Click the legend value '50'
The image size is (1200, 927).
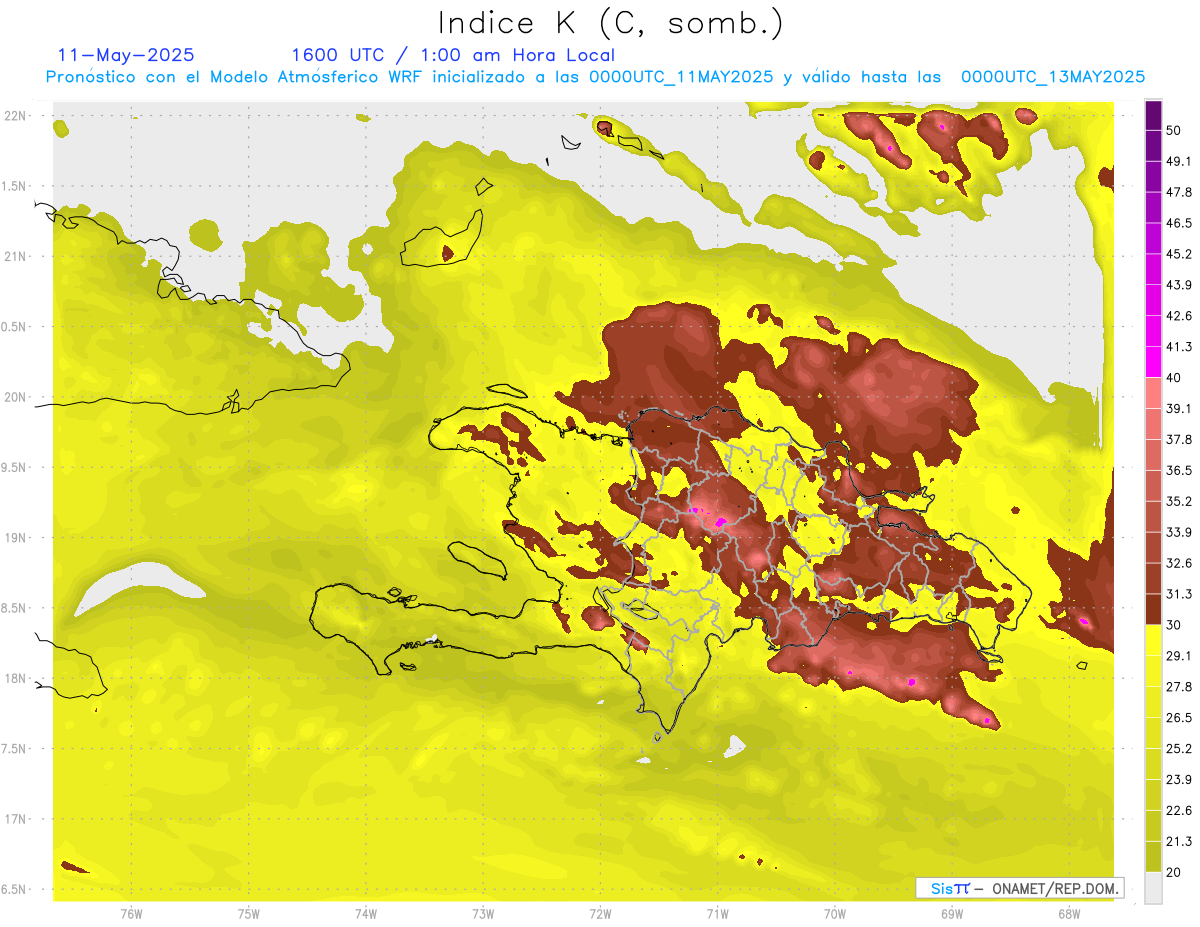(1174, 130)
